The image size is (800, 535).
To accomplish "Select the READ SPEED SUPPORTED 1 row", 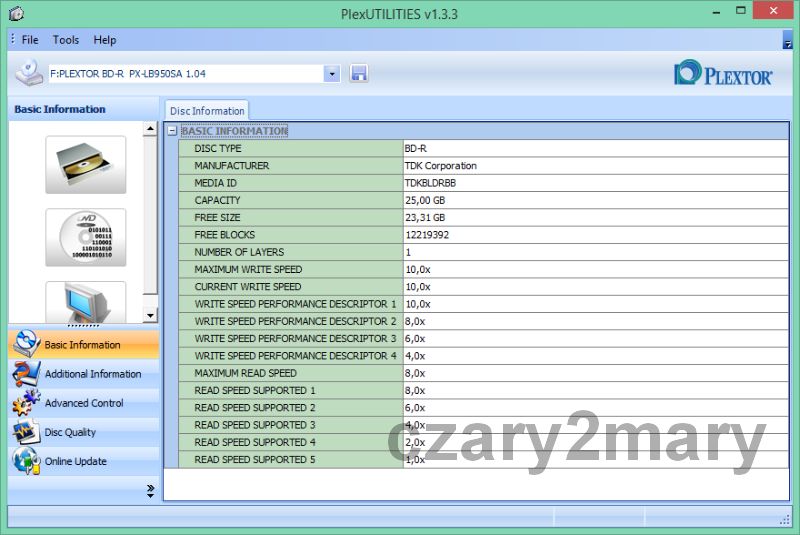I will [x=483, y=391].
